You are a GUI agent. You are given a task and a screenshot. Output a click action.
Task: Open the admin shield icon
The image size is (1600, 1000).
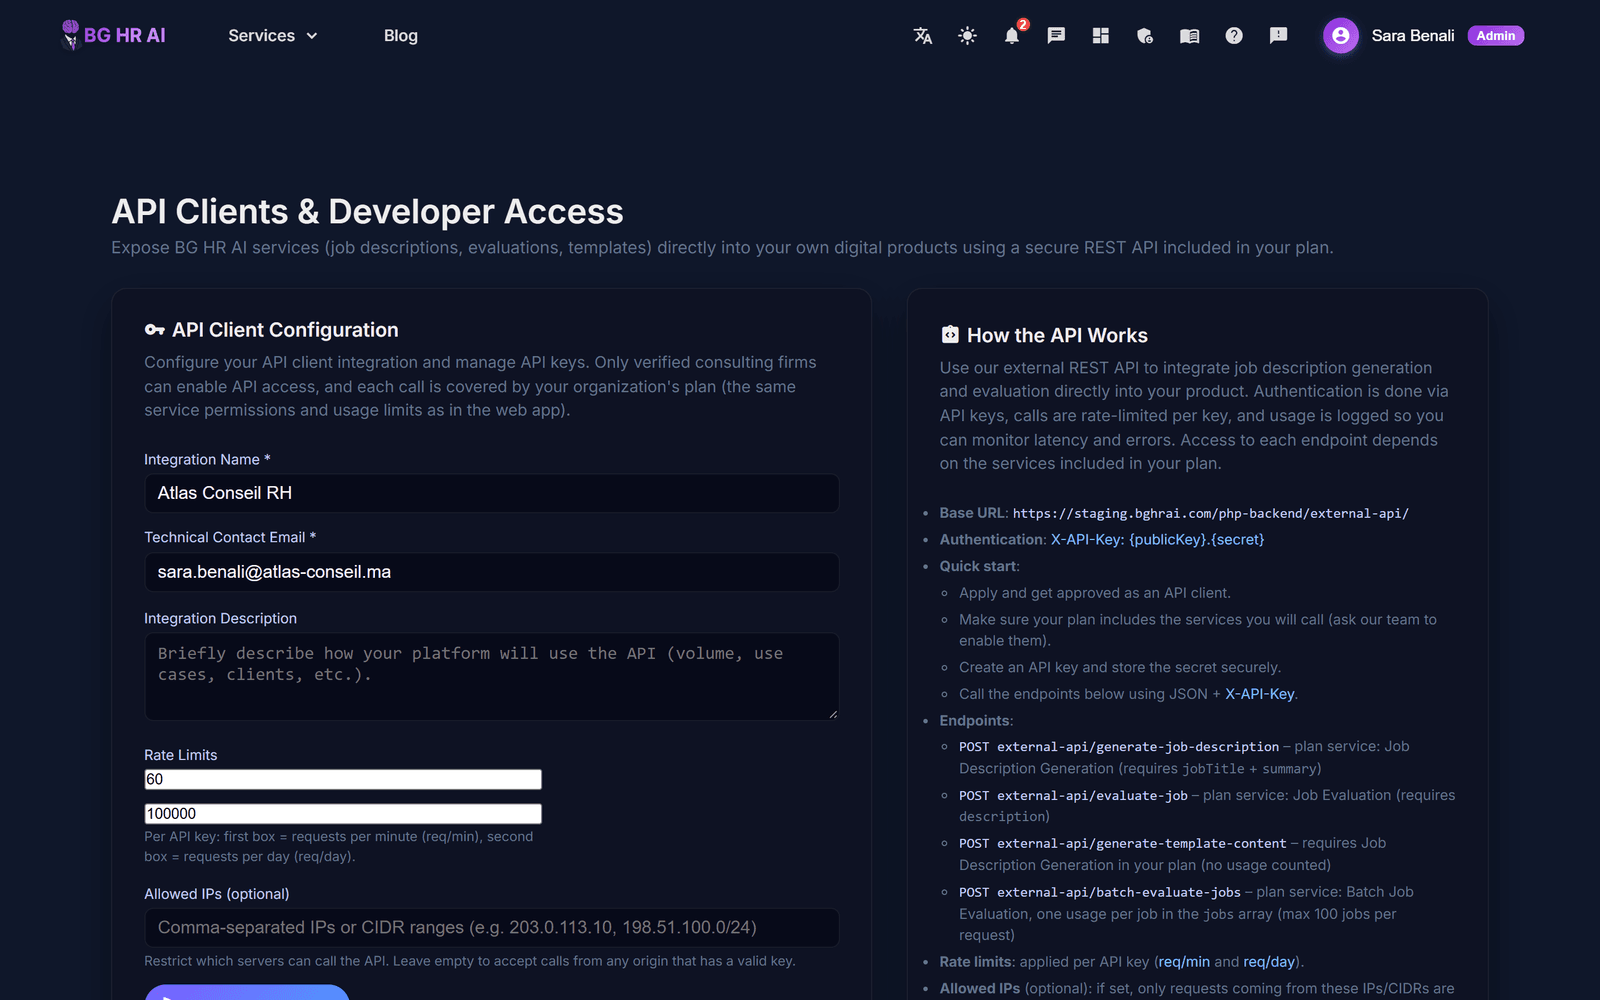(x=1145, y=36)
